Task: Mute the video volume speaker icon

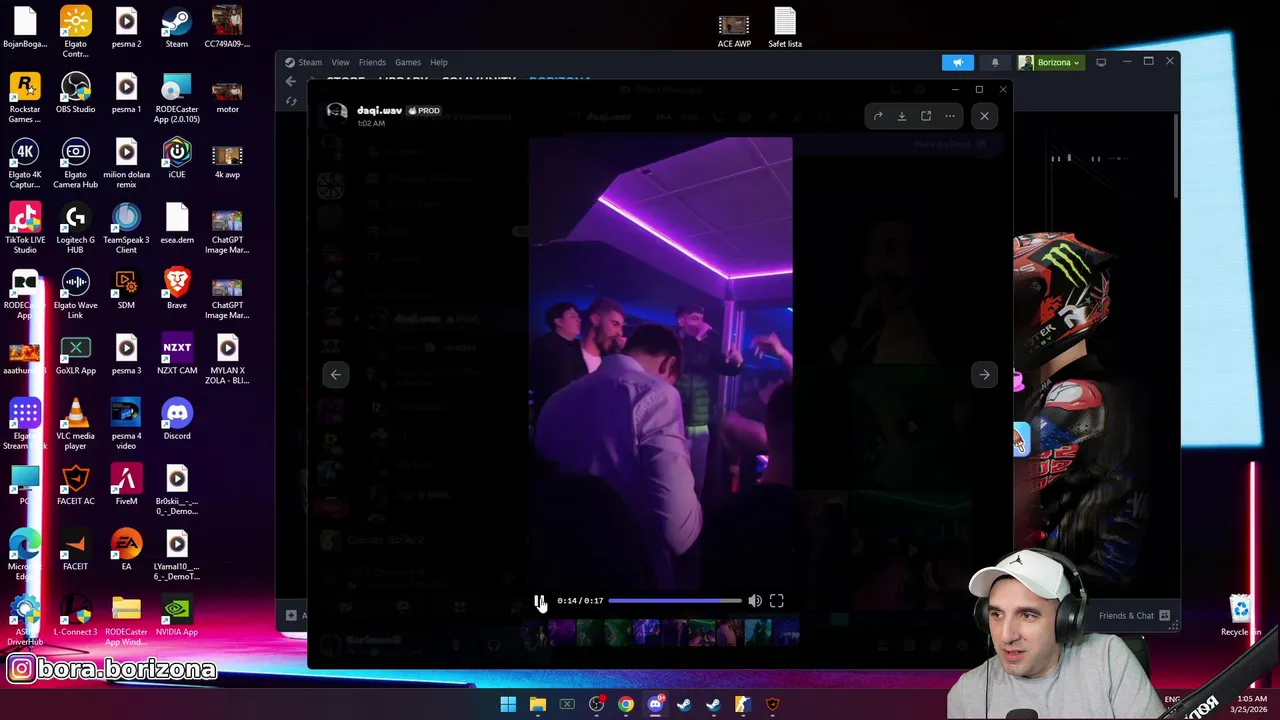Action: coord(755,601)
